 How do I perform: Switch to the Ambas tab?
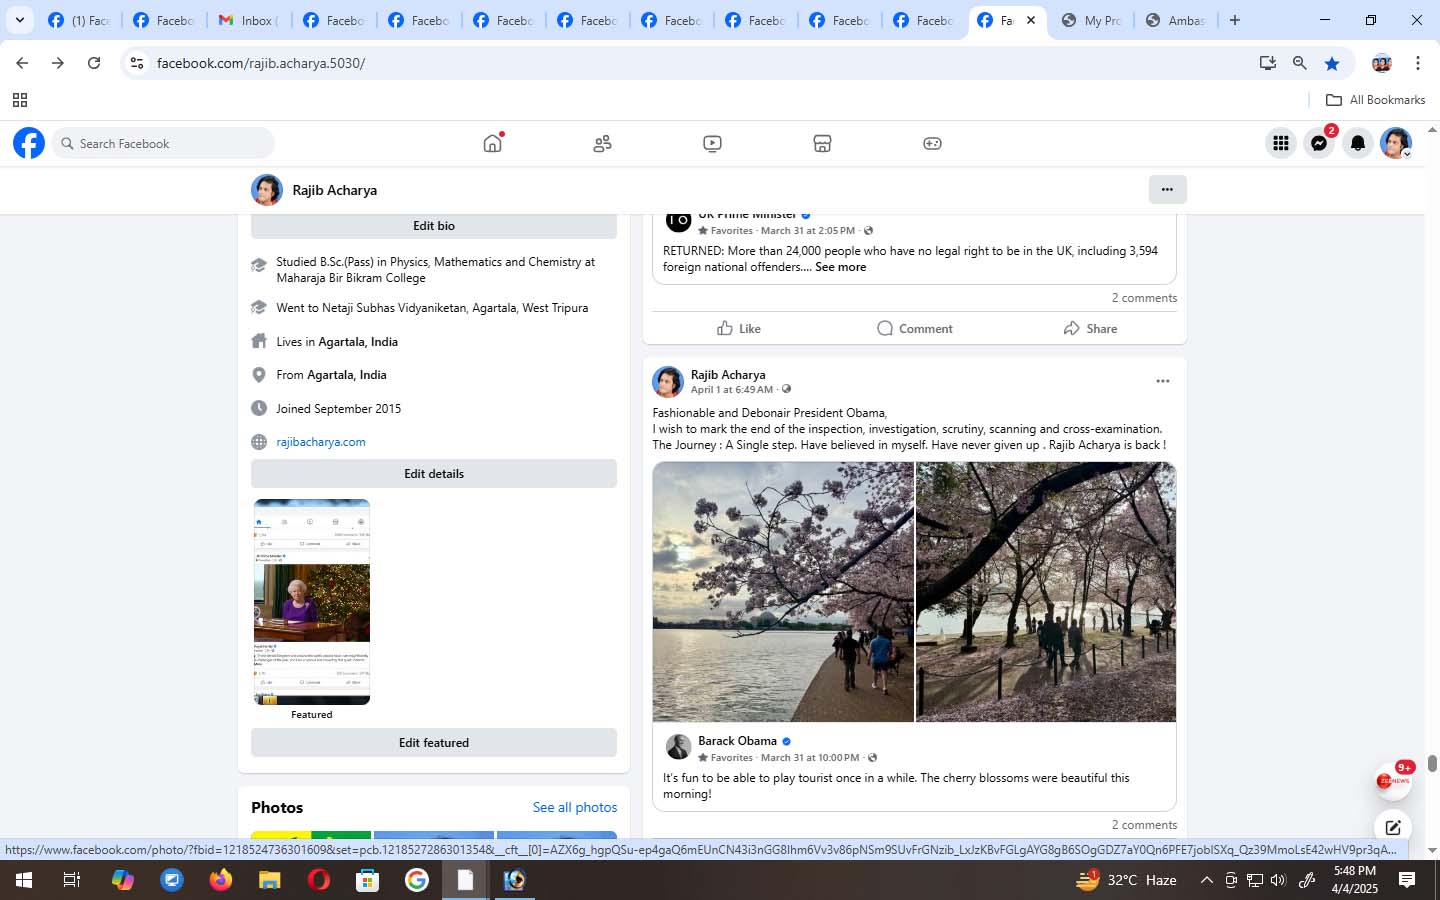click(1176, 20)
